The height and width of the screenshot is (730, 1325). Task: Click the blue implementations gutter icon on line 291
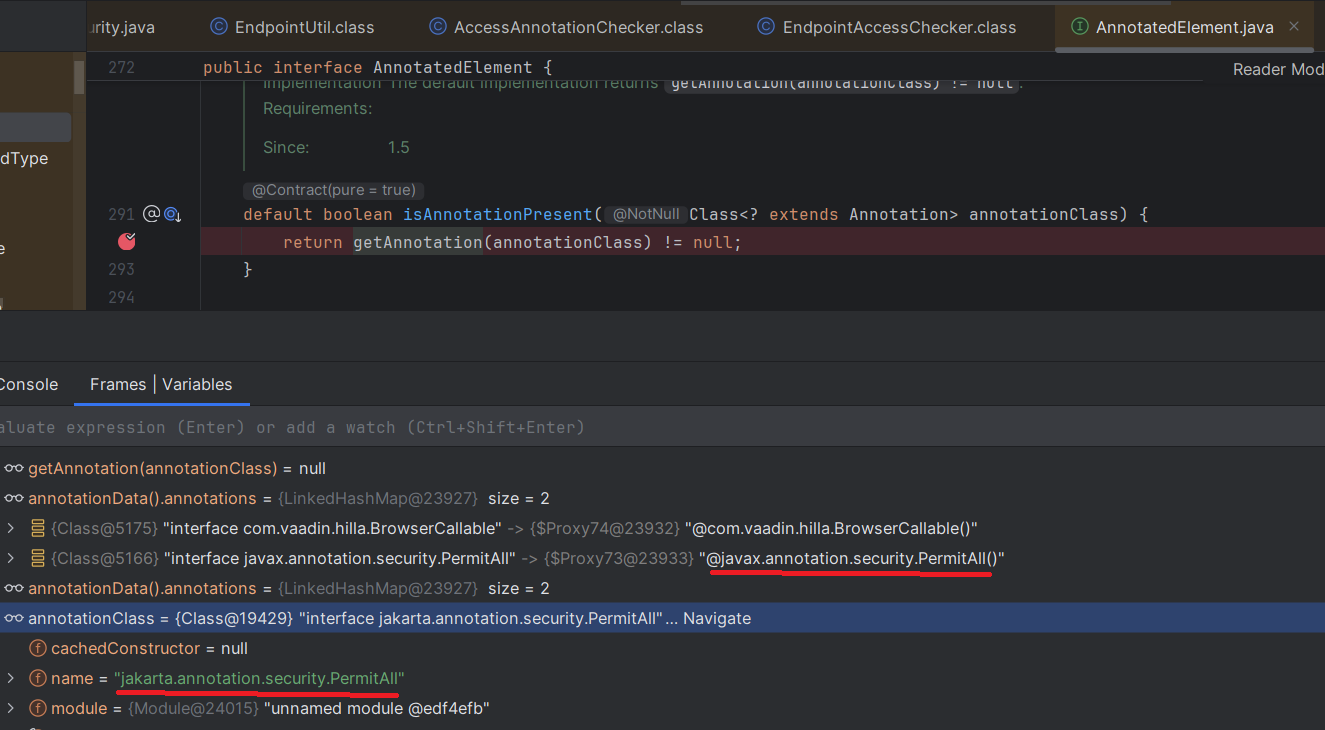[171, 214]
